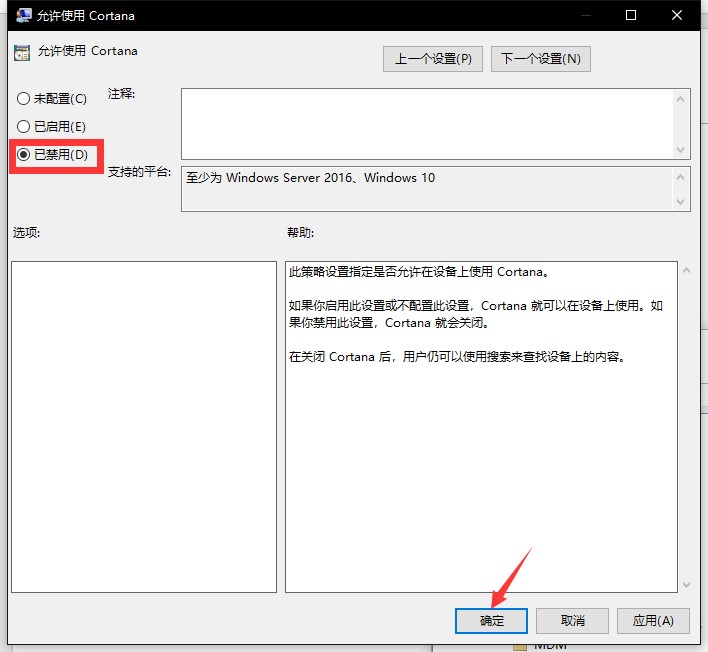The width and height of the screenshot is (708, 652).
Task: Click down arrow of 支持的平台 scrollbar
Action: [x=682, y=201]
